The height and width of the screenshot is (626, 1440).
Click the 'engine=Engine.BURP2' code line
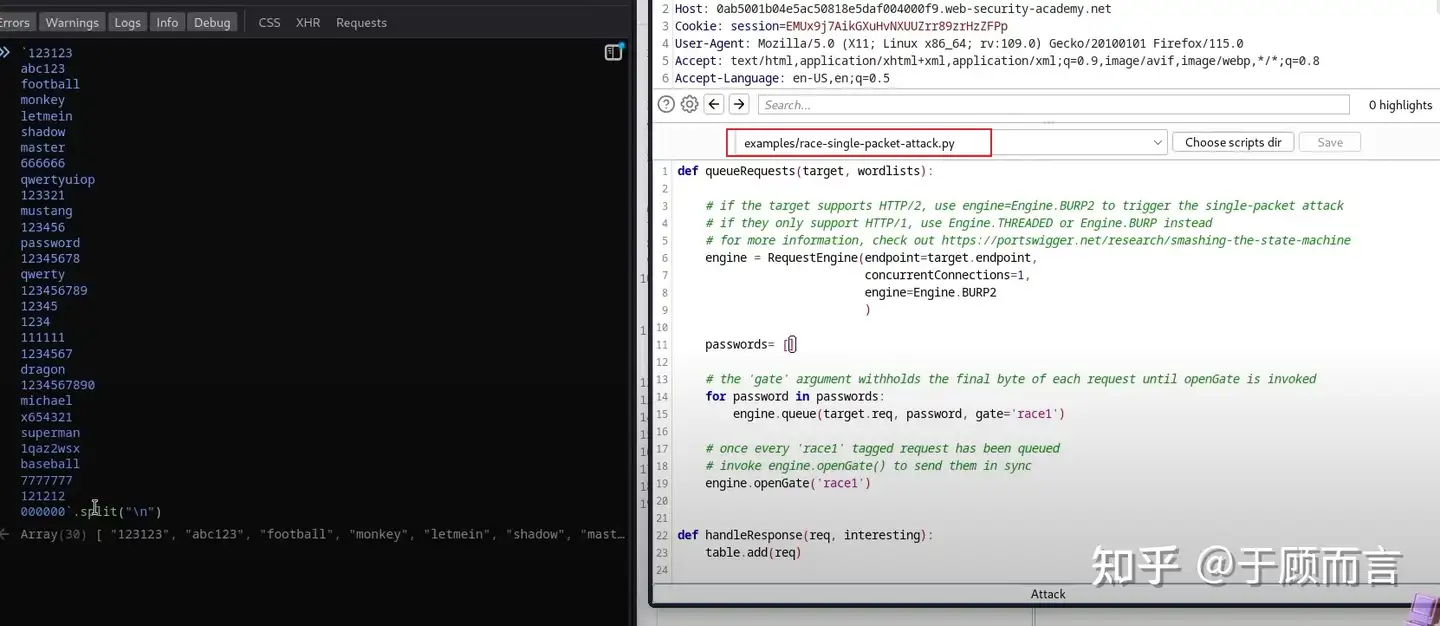click(x=930, y=292)
